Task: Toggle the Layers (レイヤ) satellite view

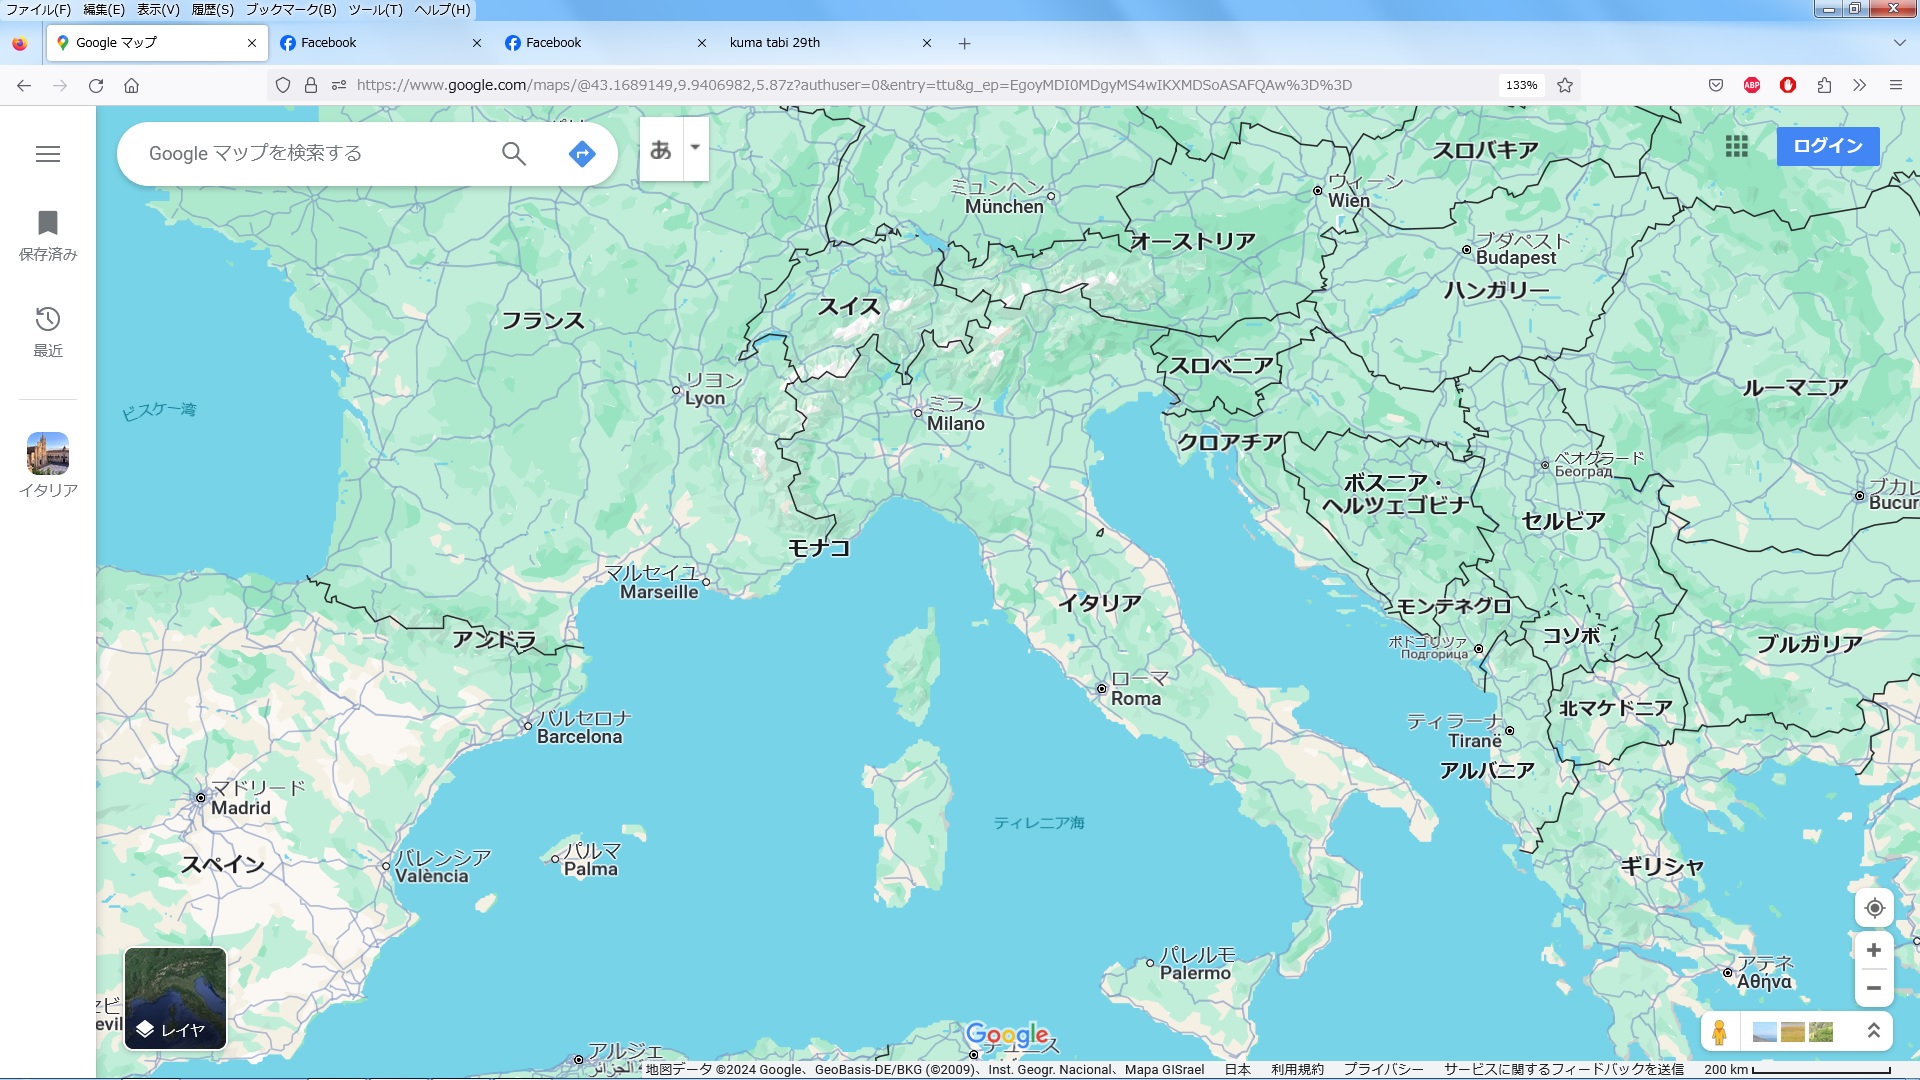Action: click(x=175, y=998)
